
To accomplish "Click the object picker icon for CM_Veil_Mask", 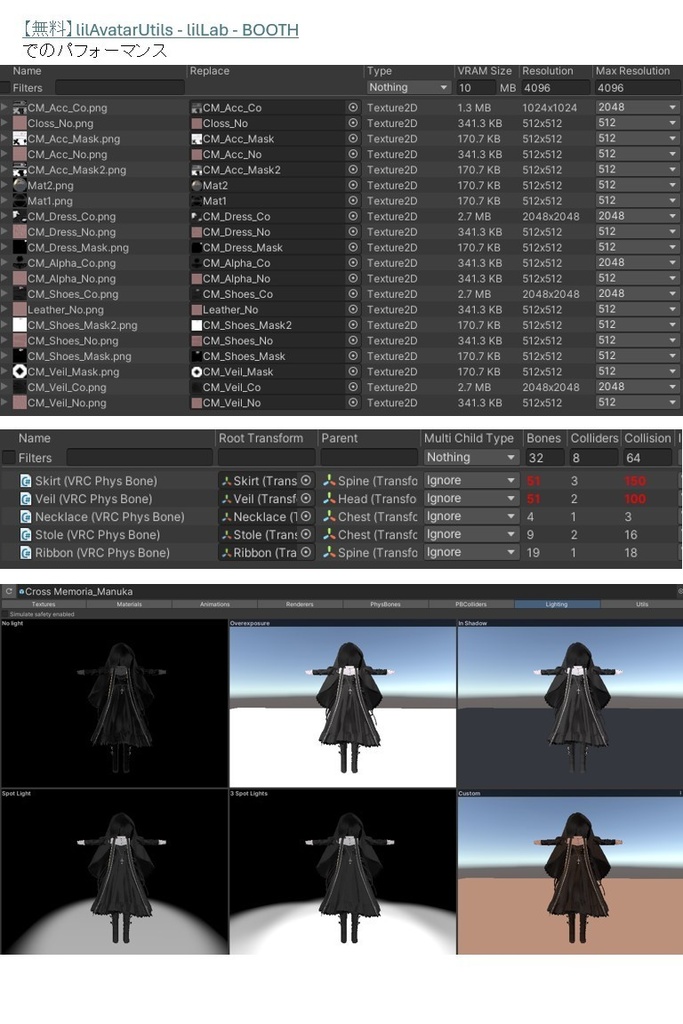I will click(353, 372).
